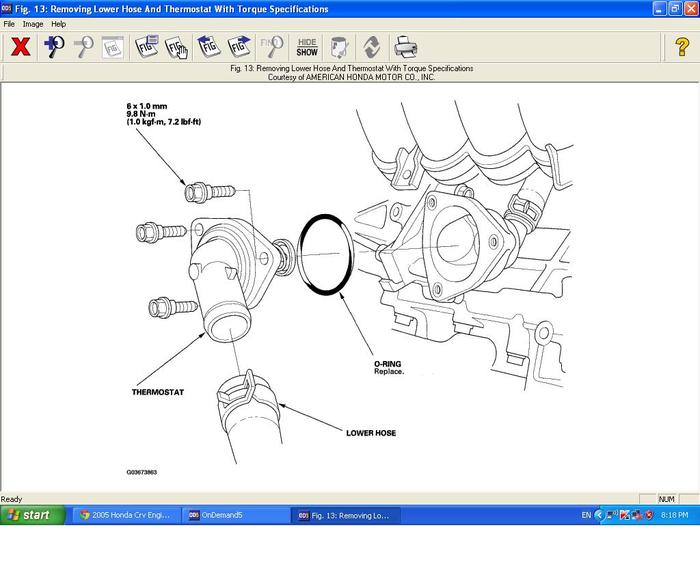Click the application icon in the title bar
This screenshot has height=571, width=700.
(6, 8)
